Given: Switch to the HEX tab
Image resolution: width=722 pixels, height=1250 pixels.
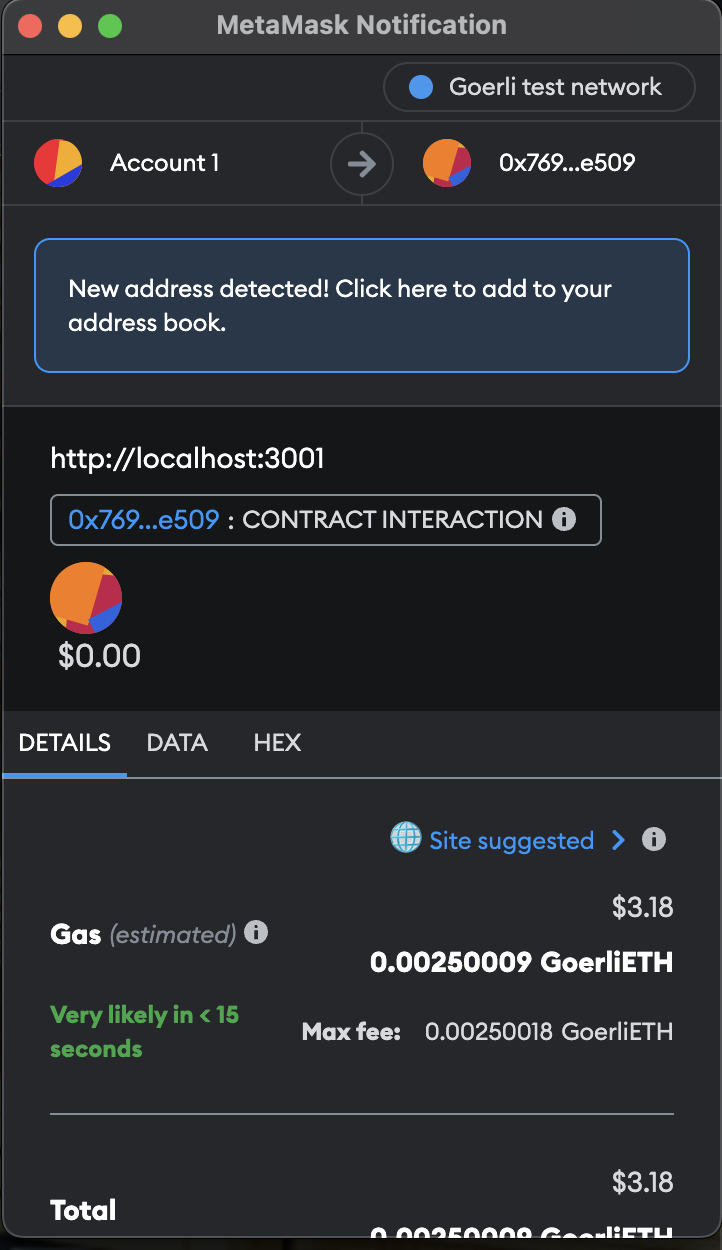Looking at the screenshot, I should pyautogui.click(x=277, y=743).
